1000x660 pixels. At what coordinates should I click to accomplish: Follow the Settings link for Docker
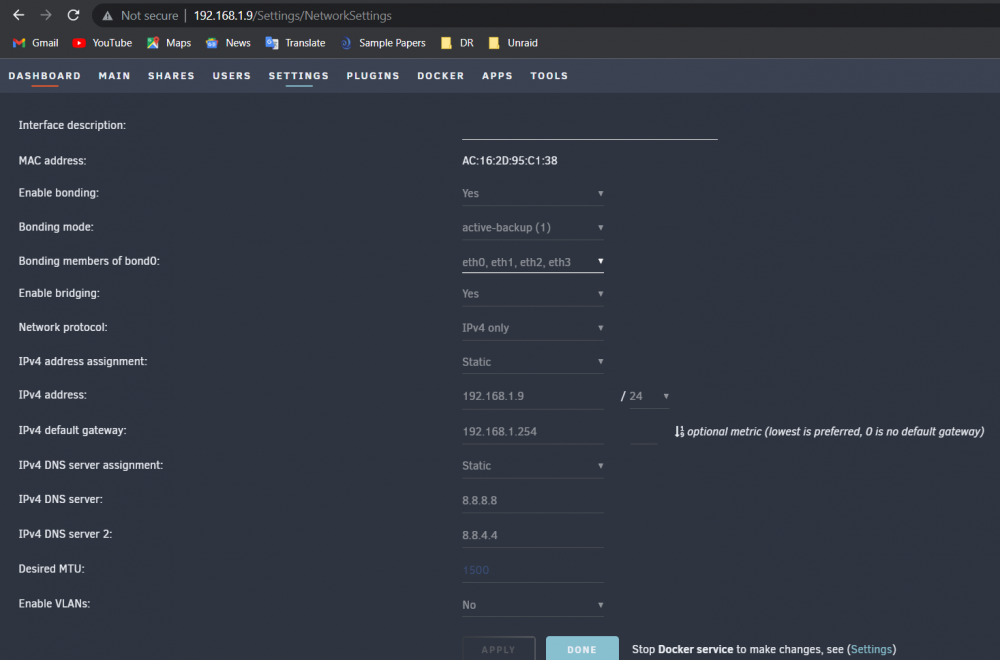(x=871, y=649)
